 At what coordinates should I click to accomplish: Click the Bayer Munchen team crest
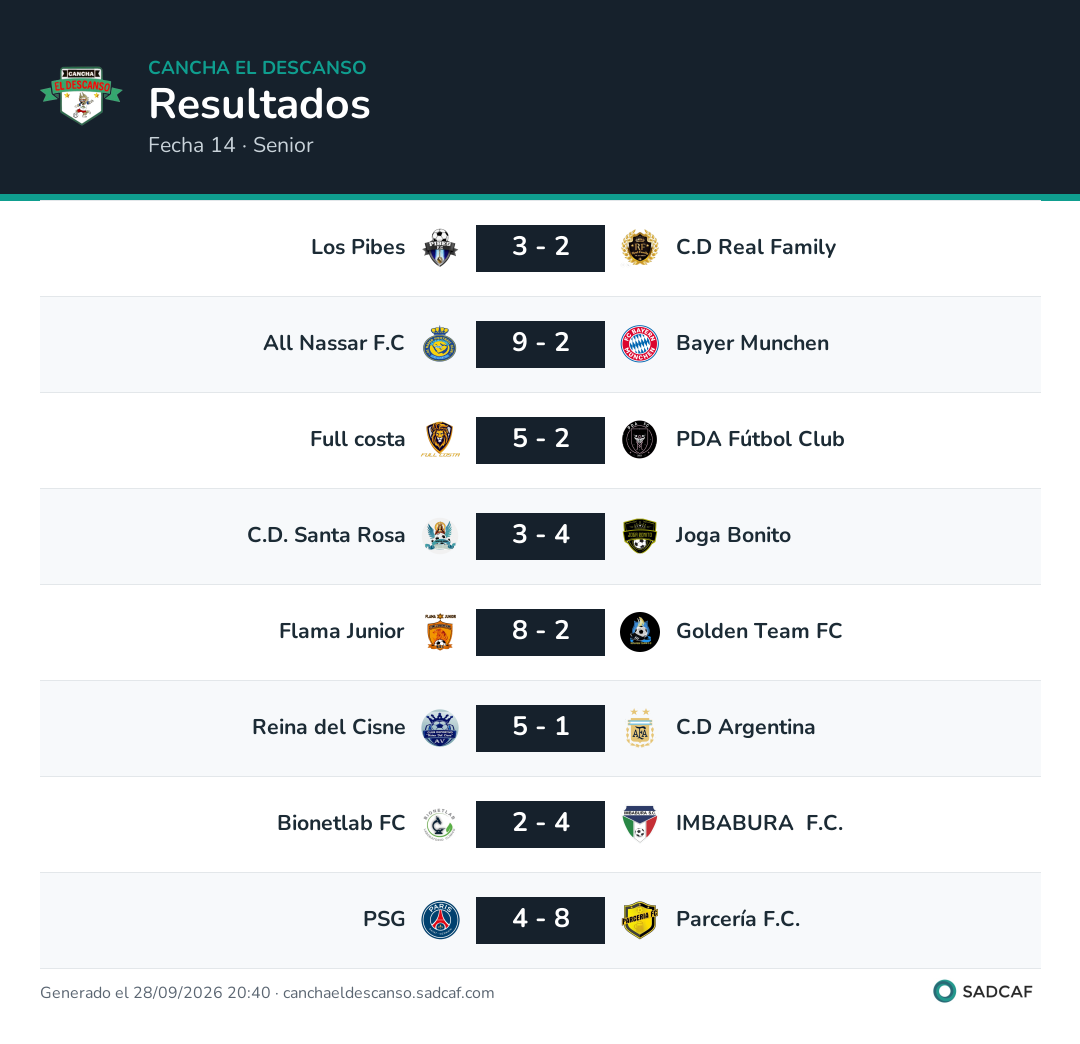pos(640,344)
